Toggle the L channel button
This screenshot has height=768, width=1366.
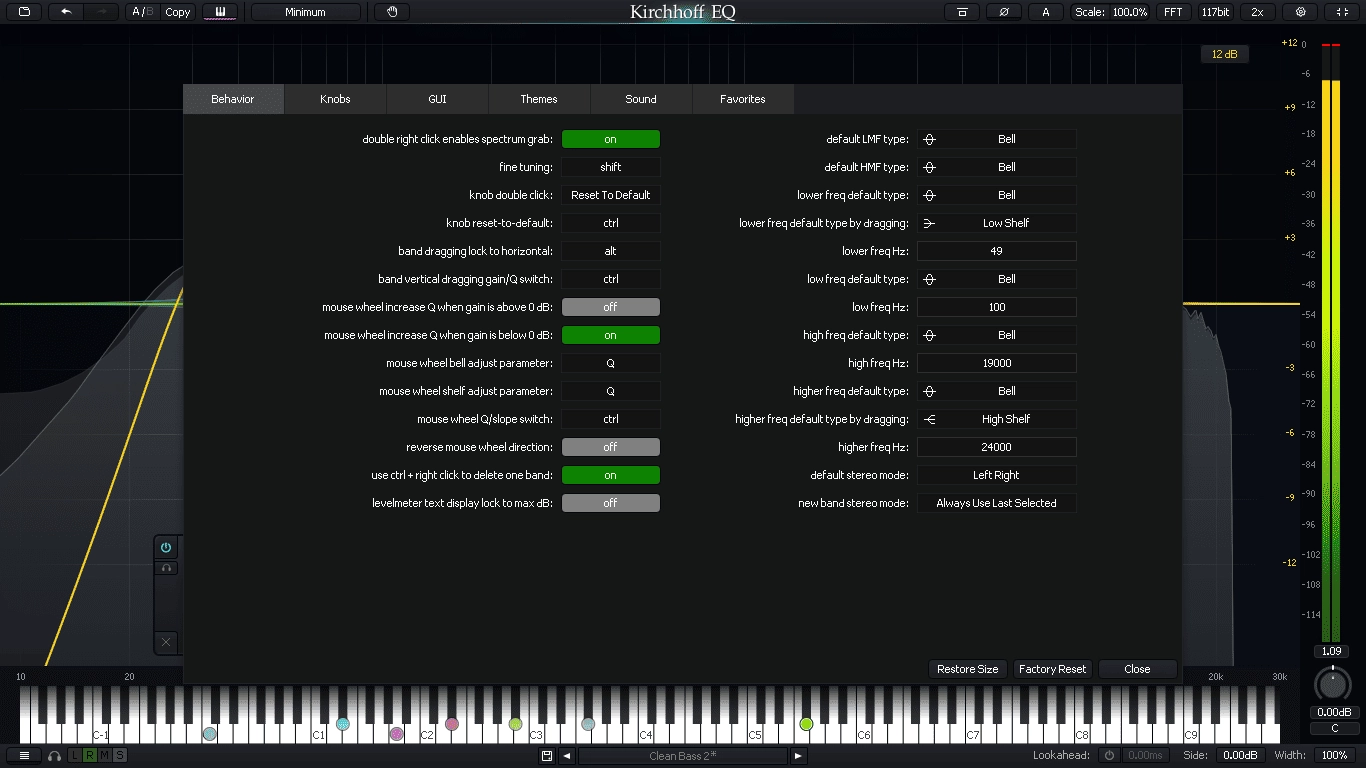tap(75, 756)
